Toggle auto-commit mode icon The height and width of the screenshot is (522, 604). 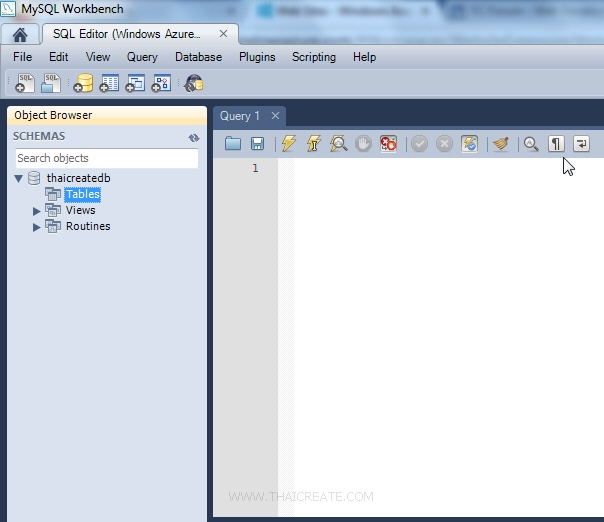pos(470,144)
